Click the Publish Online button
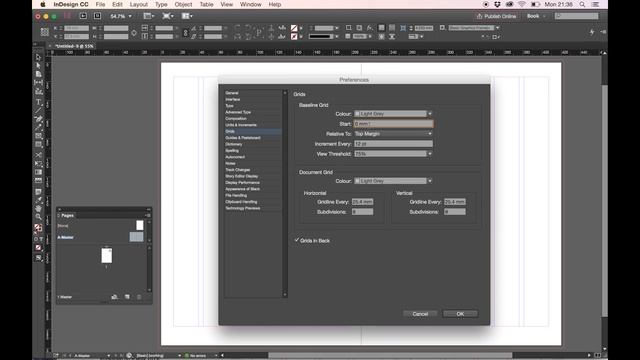Image resolution: width=640 pixels, height=360 pixels. coord(496,16)
